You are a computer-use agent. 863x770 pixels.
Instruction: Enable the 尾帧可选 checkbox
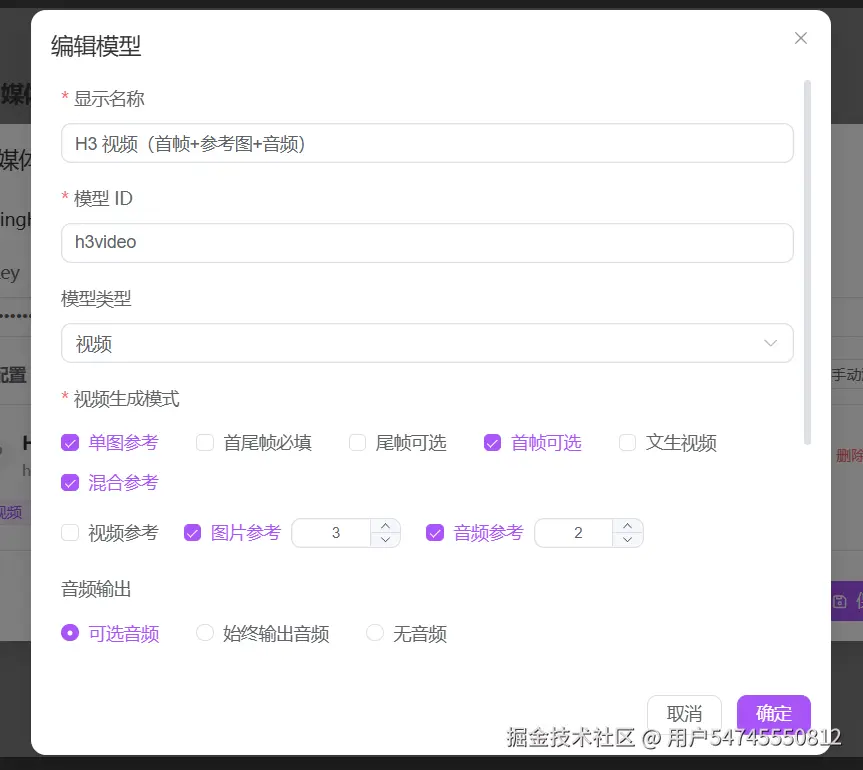coord(357,443)
